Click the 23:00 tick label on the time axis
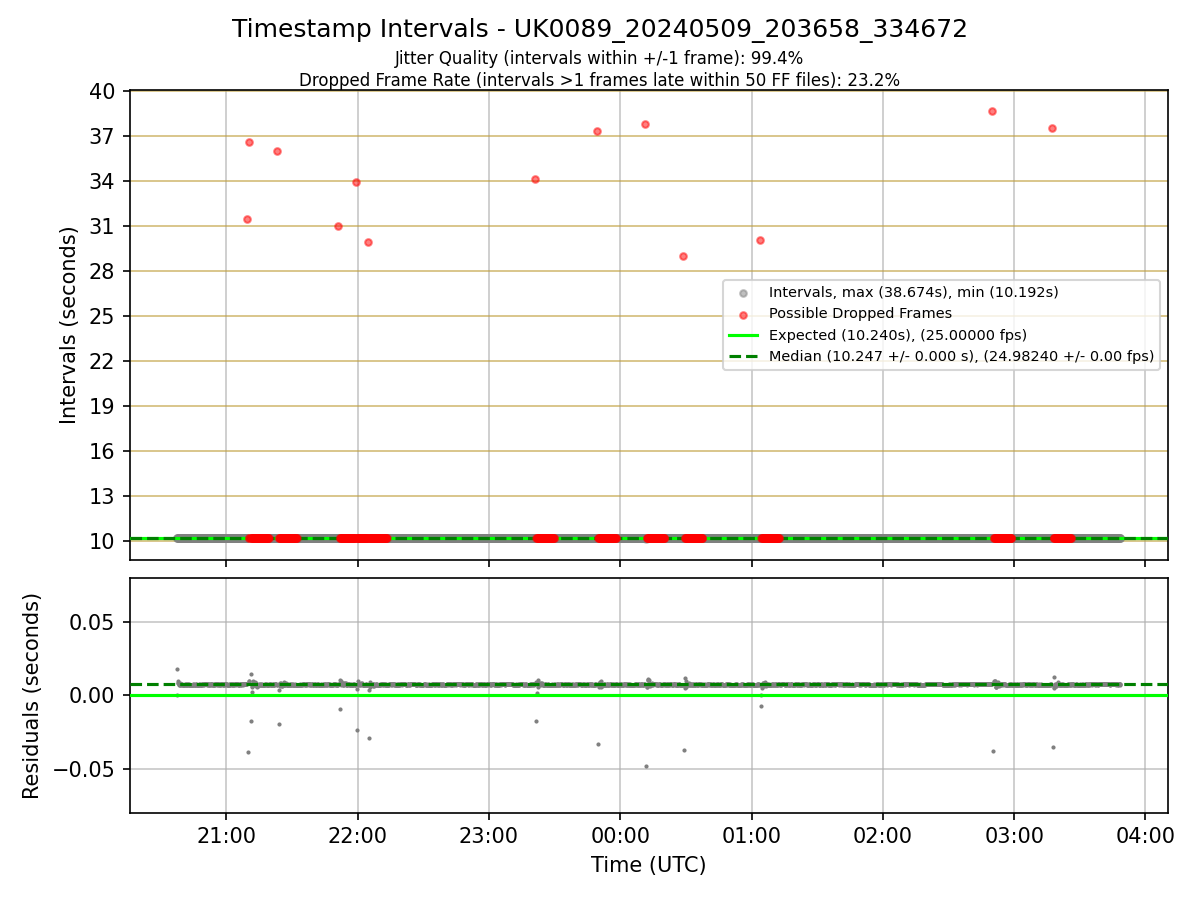 point(489,834)
